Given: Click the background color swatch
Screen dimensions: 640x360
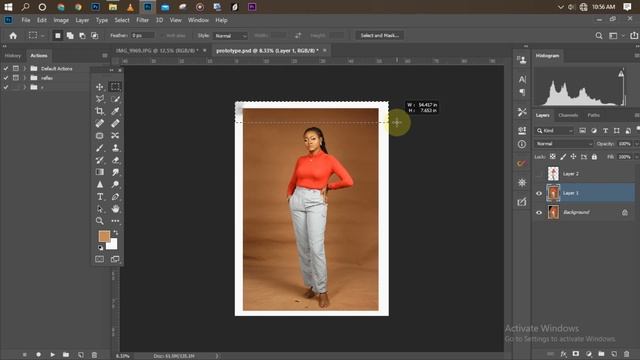Looking at the screenshot, I should [x=112, y=244].
